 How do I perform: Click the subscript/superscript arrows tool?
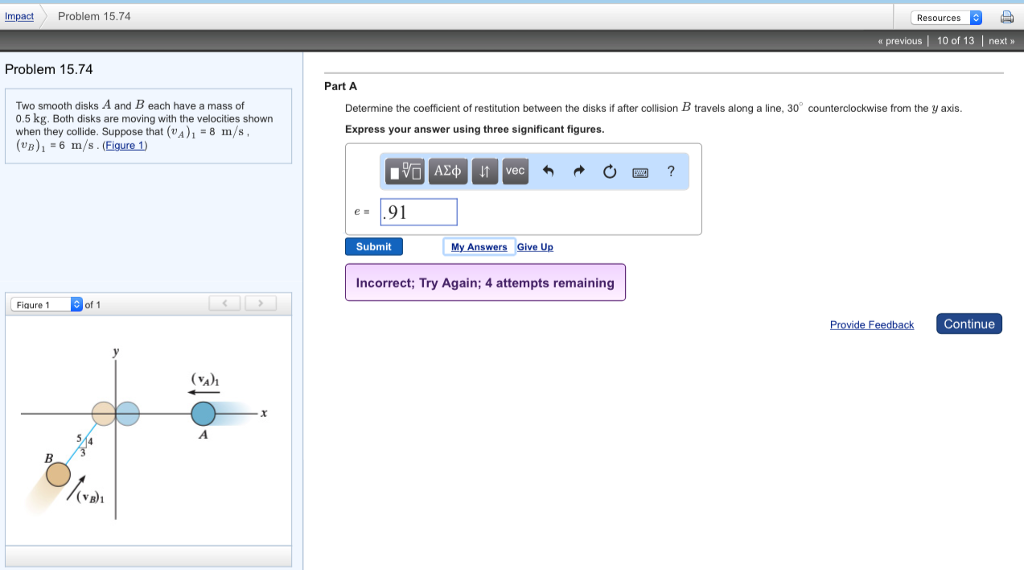pos(484,172)
